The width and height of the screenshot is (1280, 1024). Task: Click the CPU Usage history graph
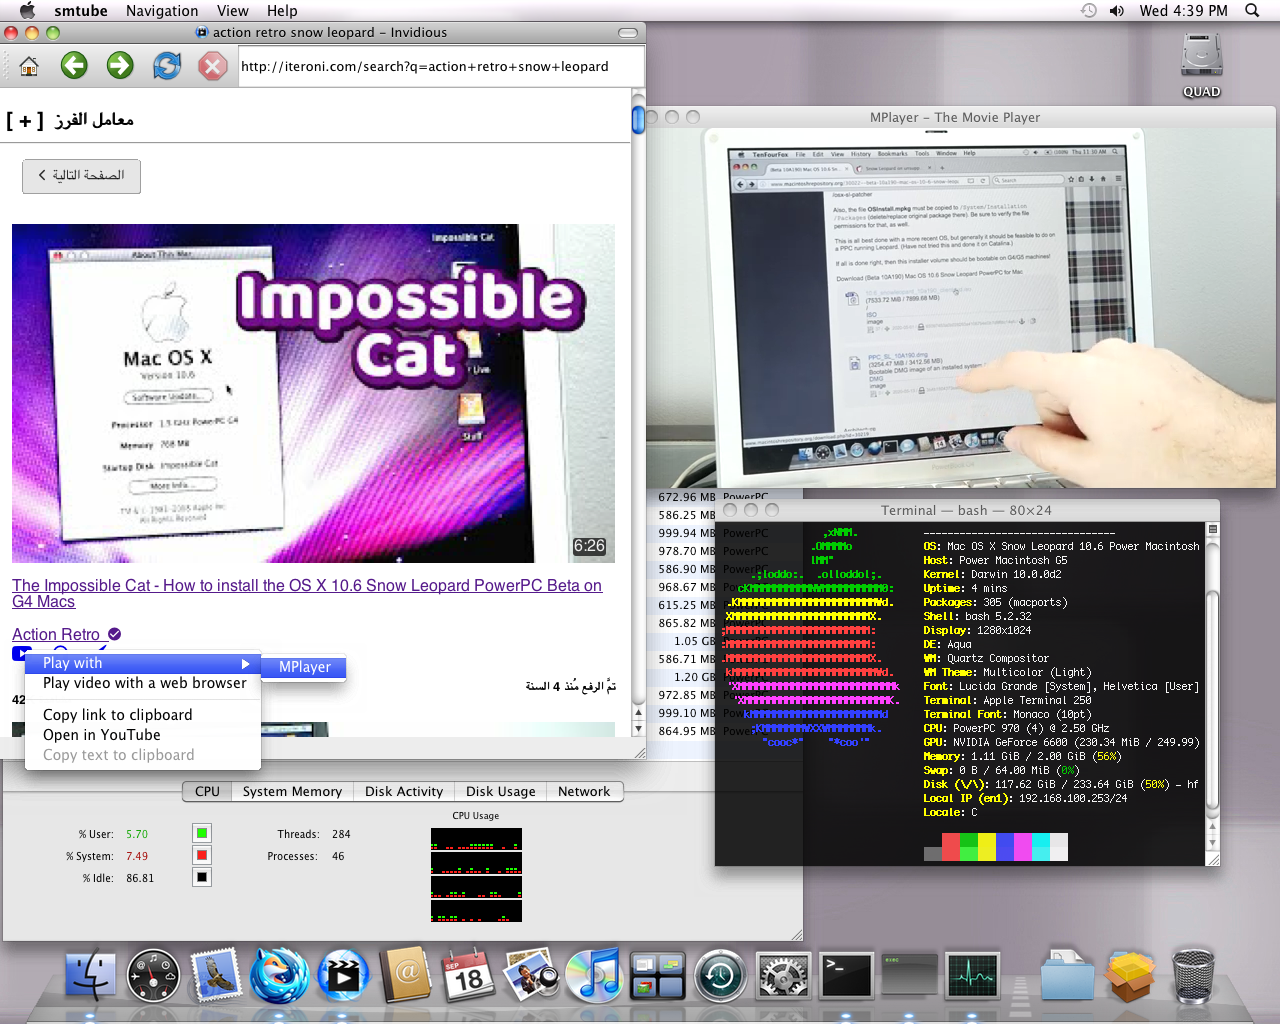(x=476, y=874)
